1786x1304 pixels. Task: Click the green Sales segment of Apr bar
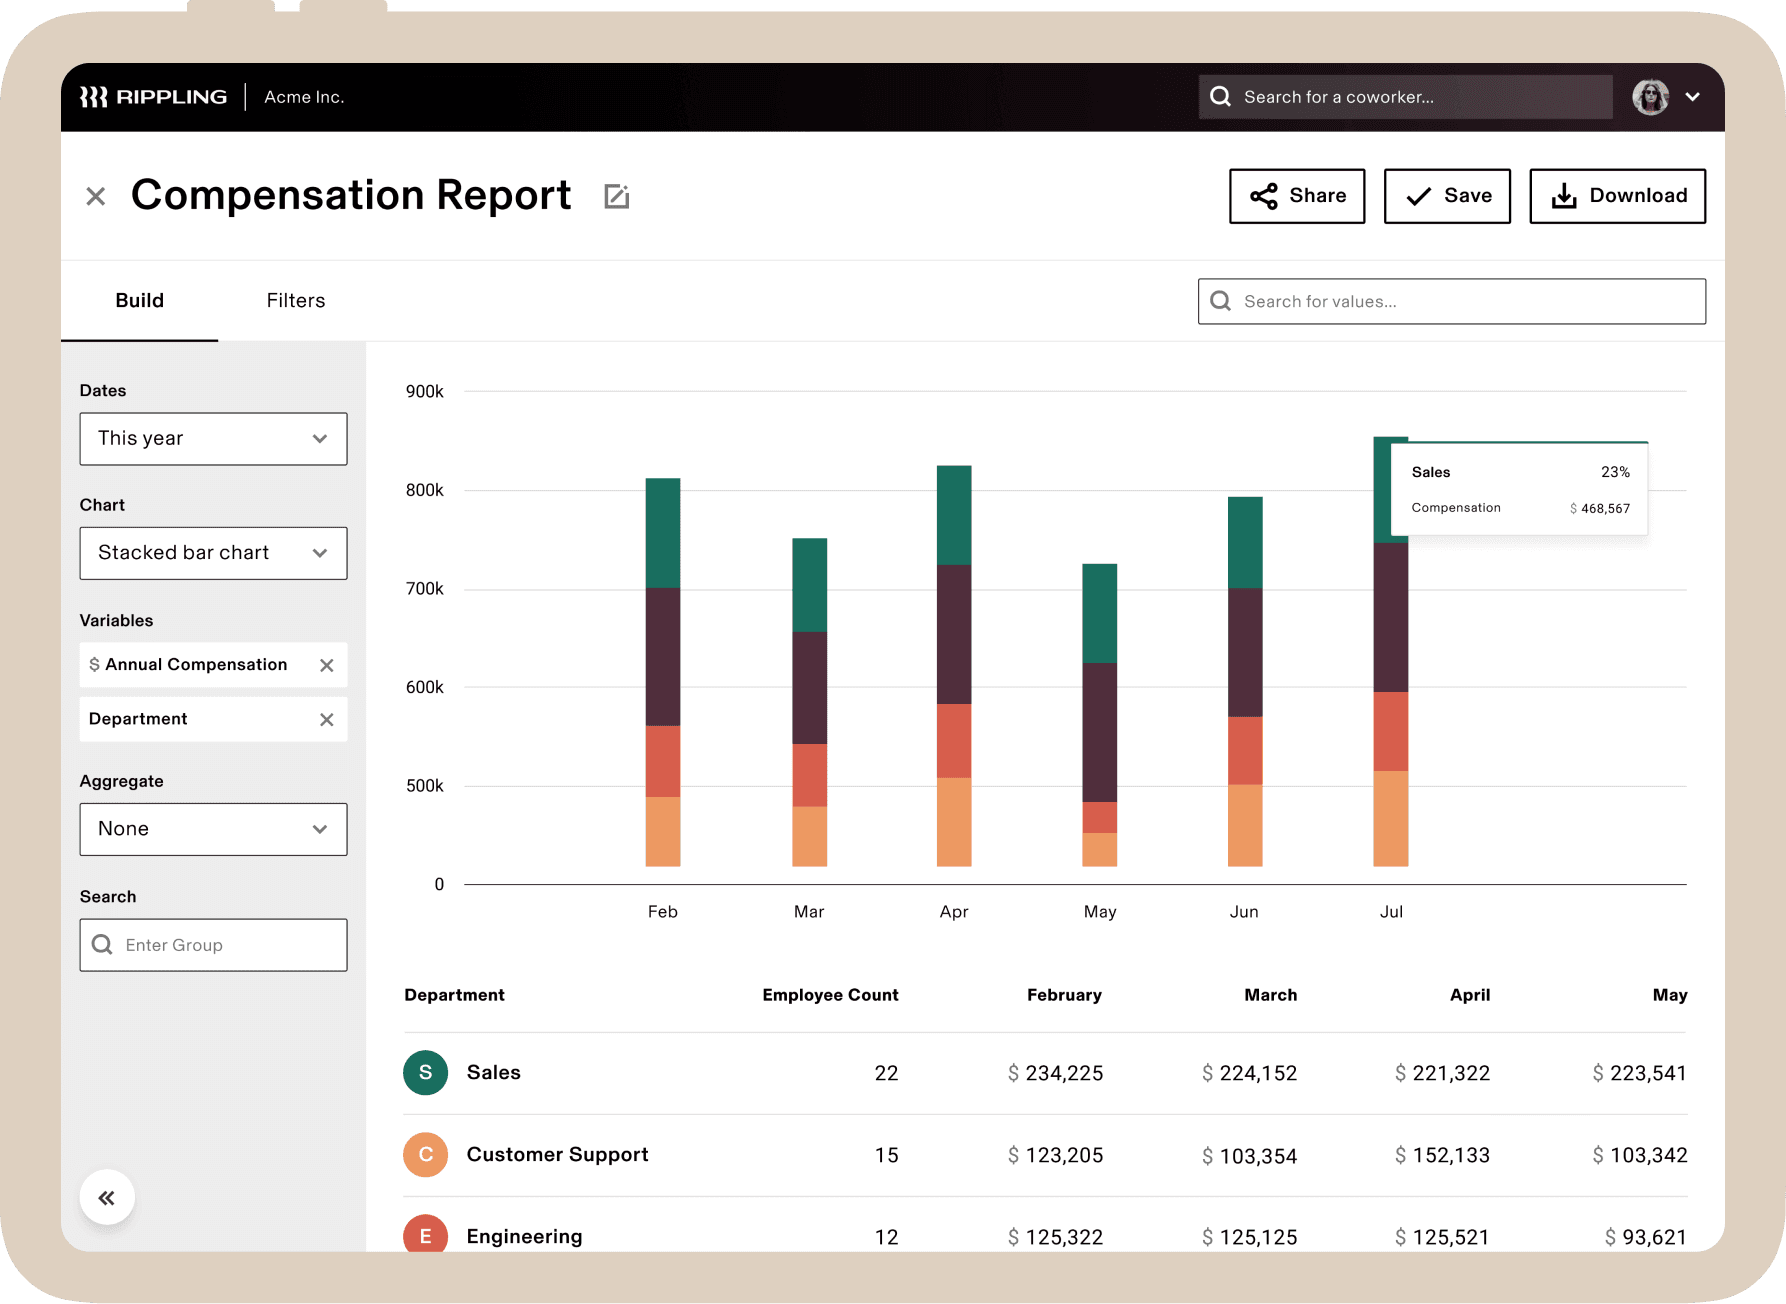(x=954, y=515)
